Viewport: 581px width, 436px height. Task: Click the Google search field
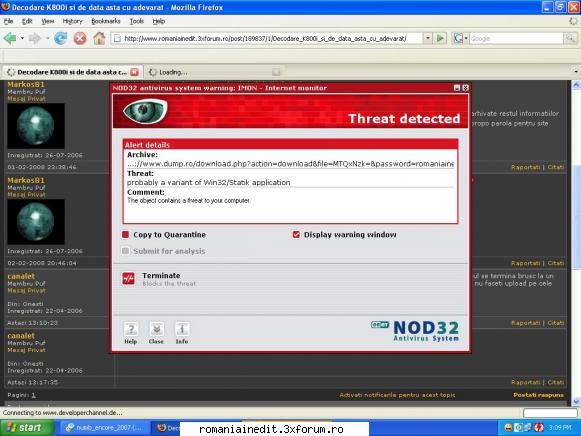[x=517, y=38]
